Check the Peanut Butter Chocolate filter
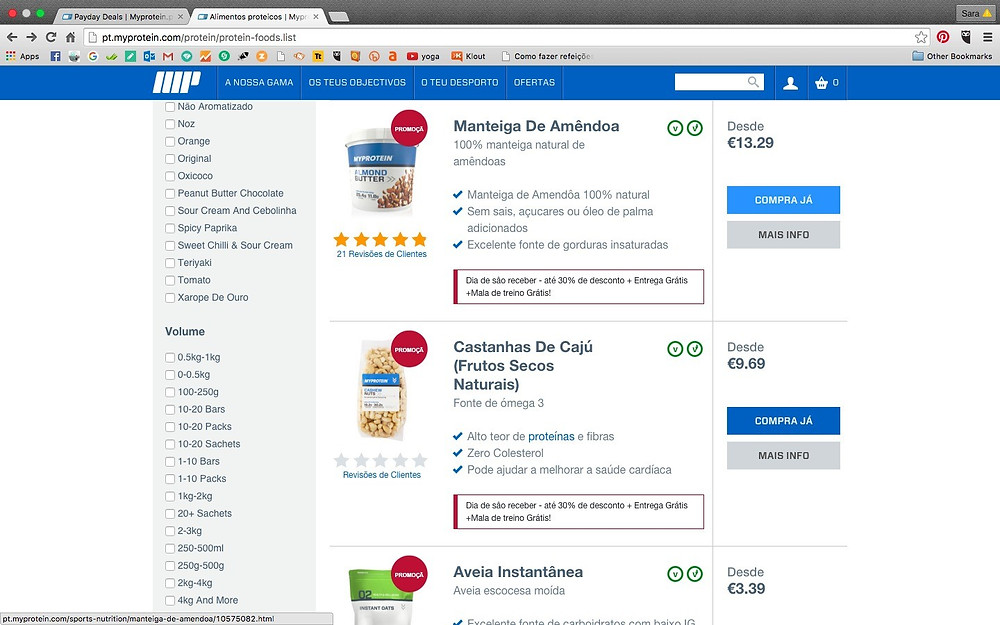 tap(170, 194)
